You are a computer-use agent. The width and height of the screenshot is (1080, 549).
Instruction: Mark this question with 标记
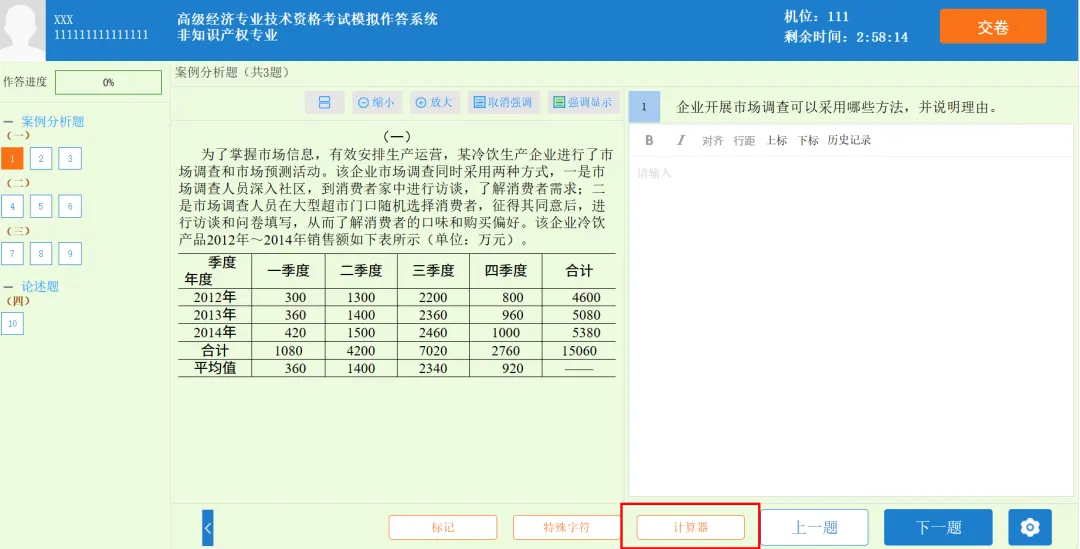coord(443,528)
